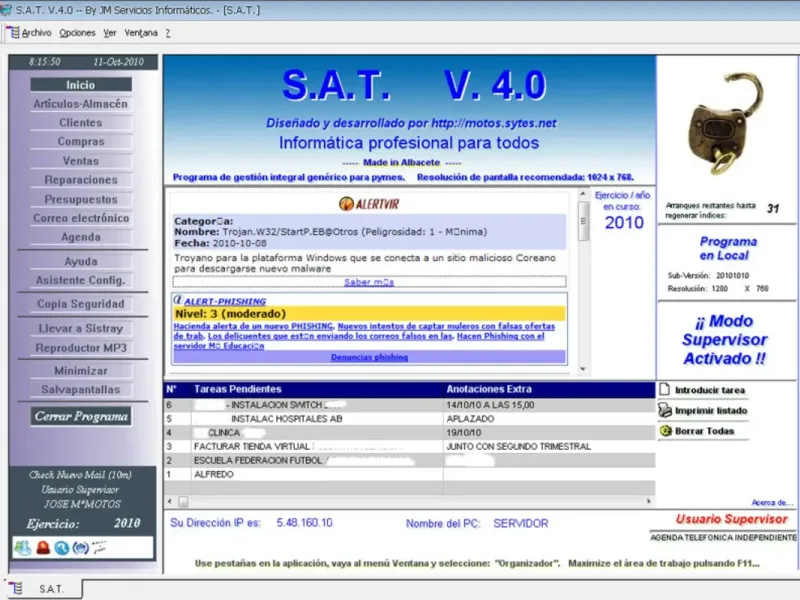Open the ? help menu

(168, 33)
